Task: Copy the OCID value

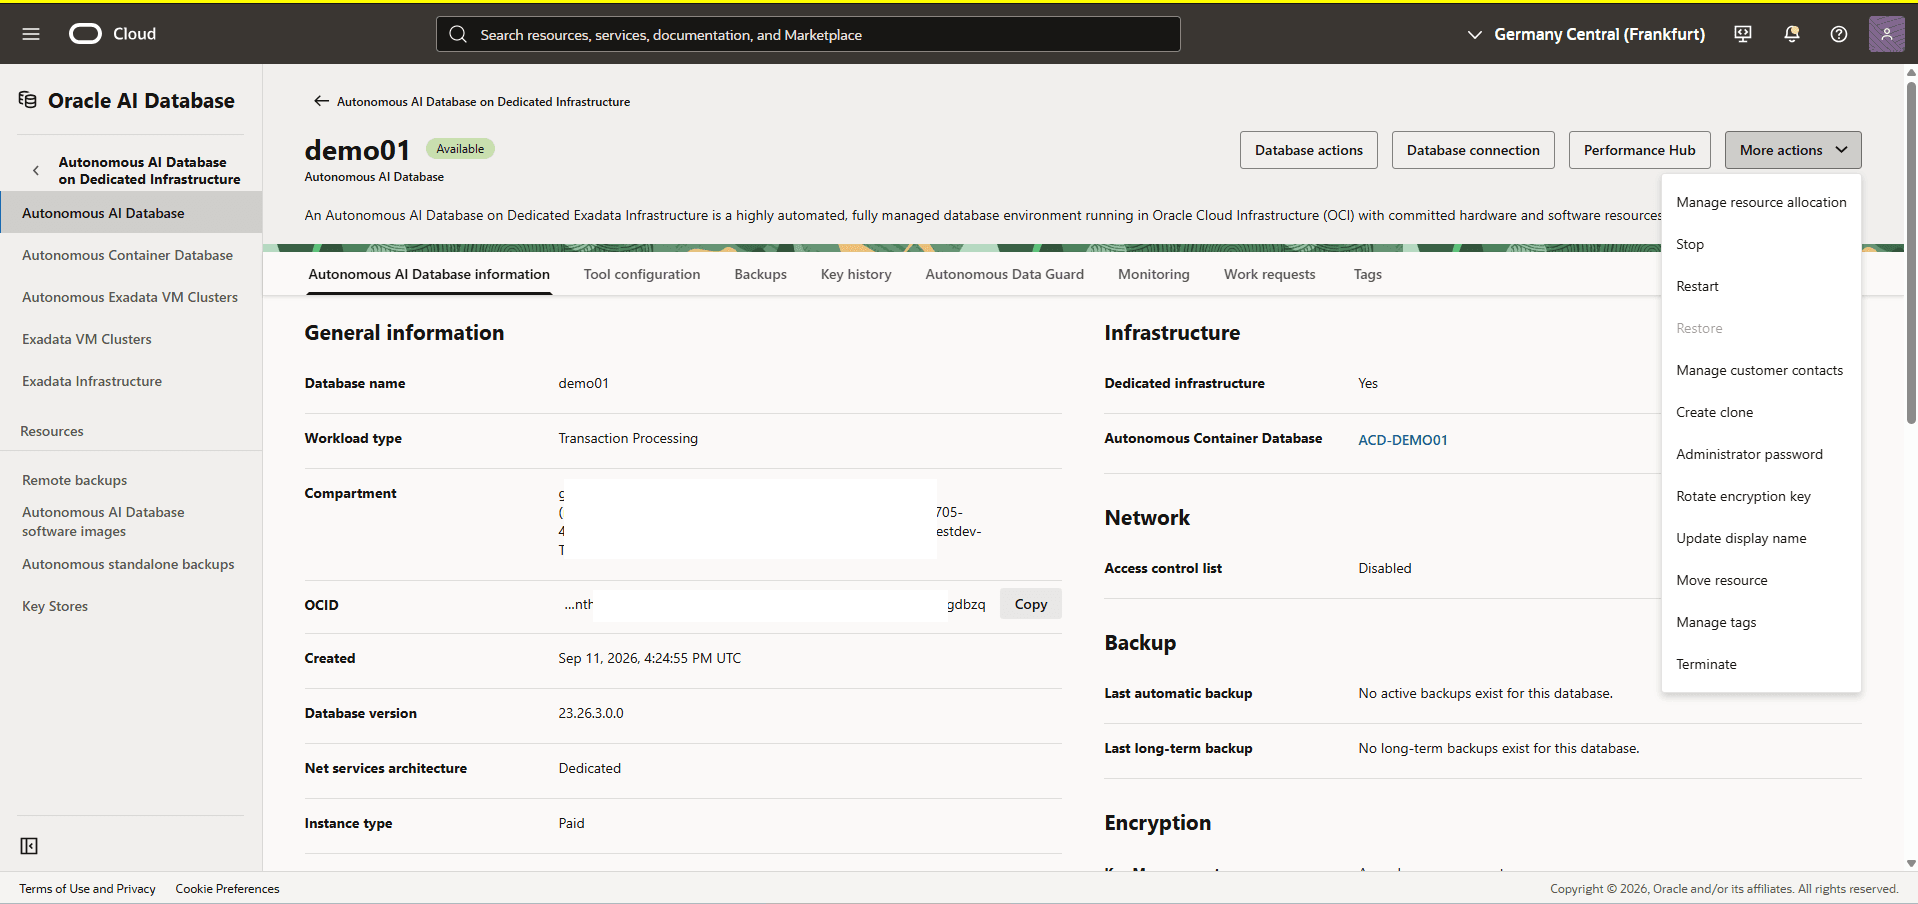Action: click(x=1031, y=604)
